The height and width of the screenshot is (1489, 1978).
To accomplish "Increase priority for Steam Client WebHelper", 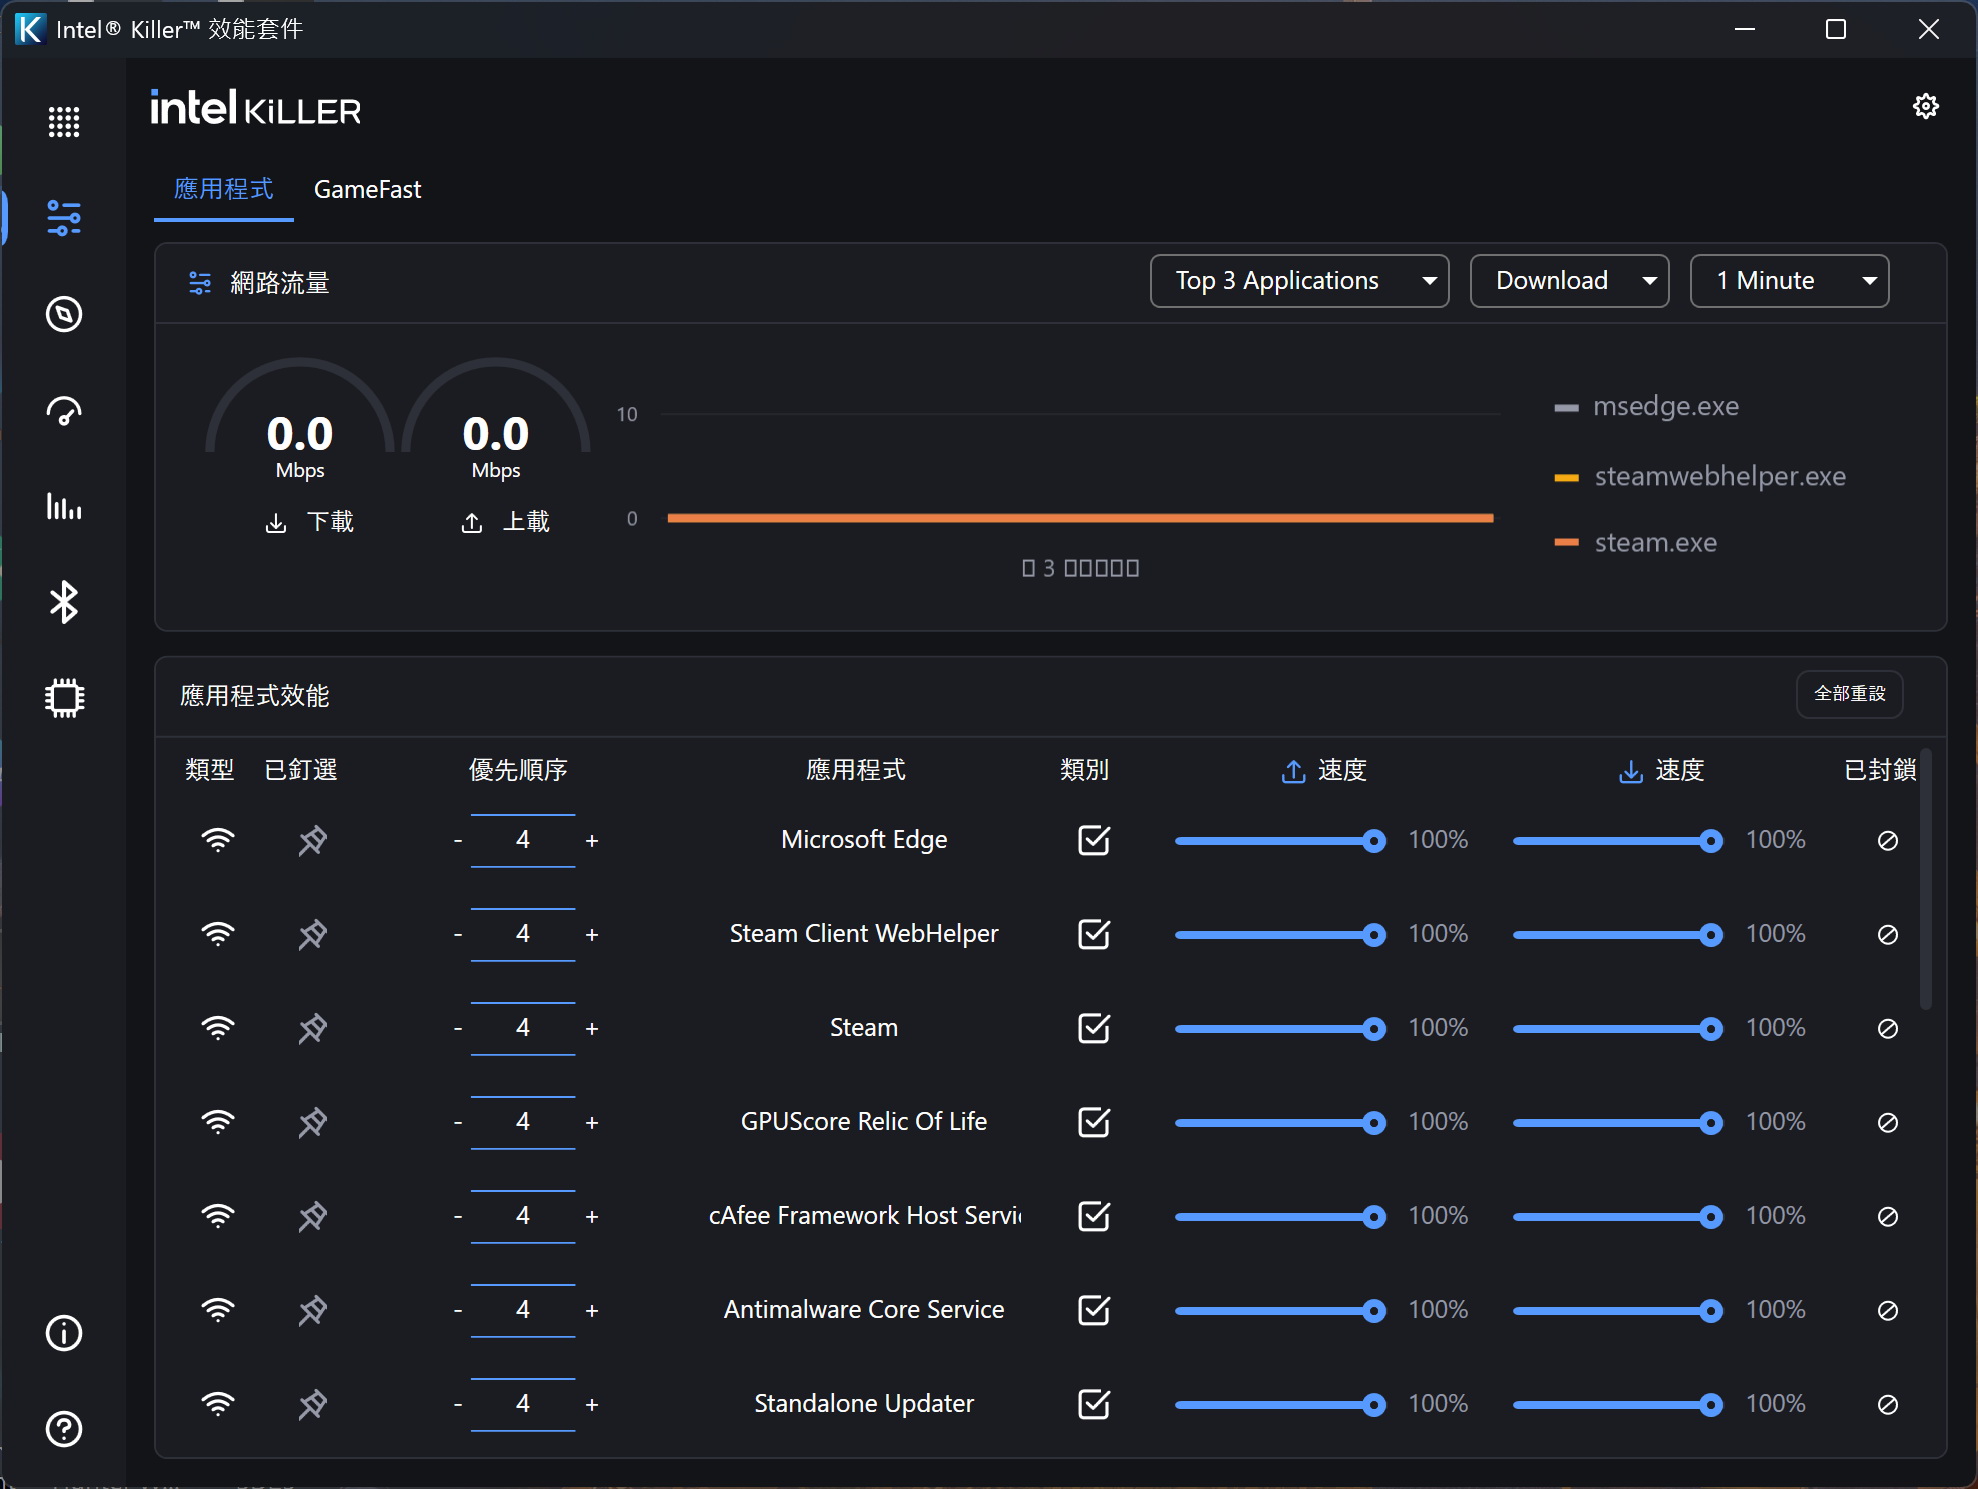I will (x=592, y=935).
